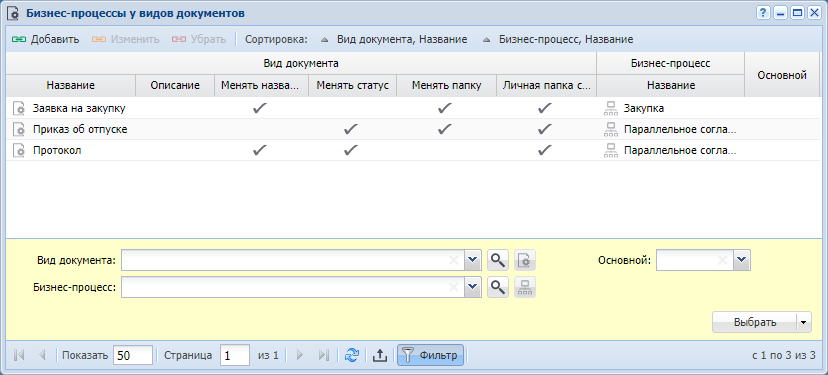
Task: Open arrow menu beside Выбрать
Action: [x=804, y=322]
